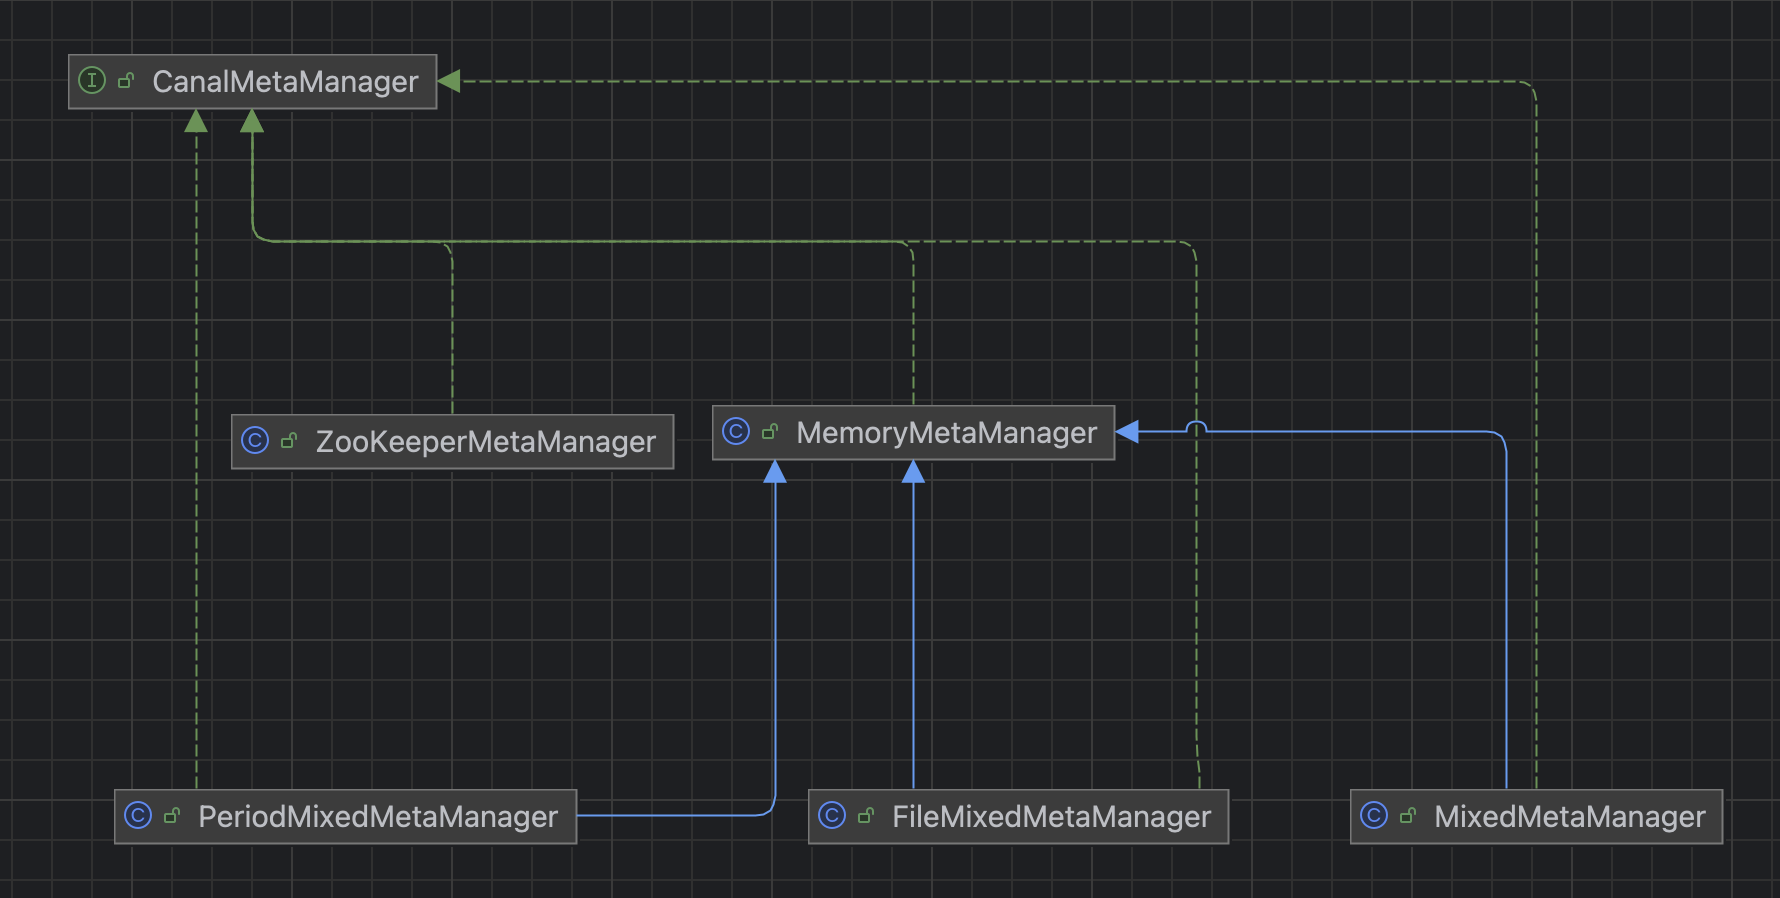Click the lock icon beside ZooKeeperMetaManager

[x=289, y=440]
